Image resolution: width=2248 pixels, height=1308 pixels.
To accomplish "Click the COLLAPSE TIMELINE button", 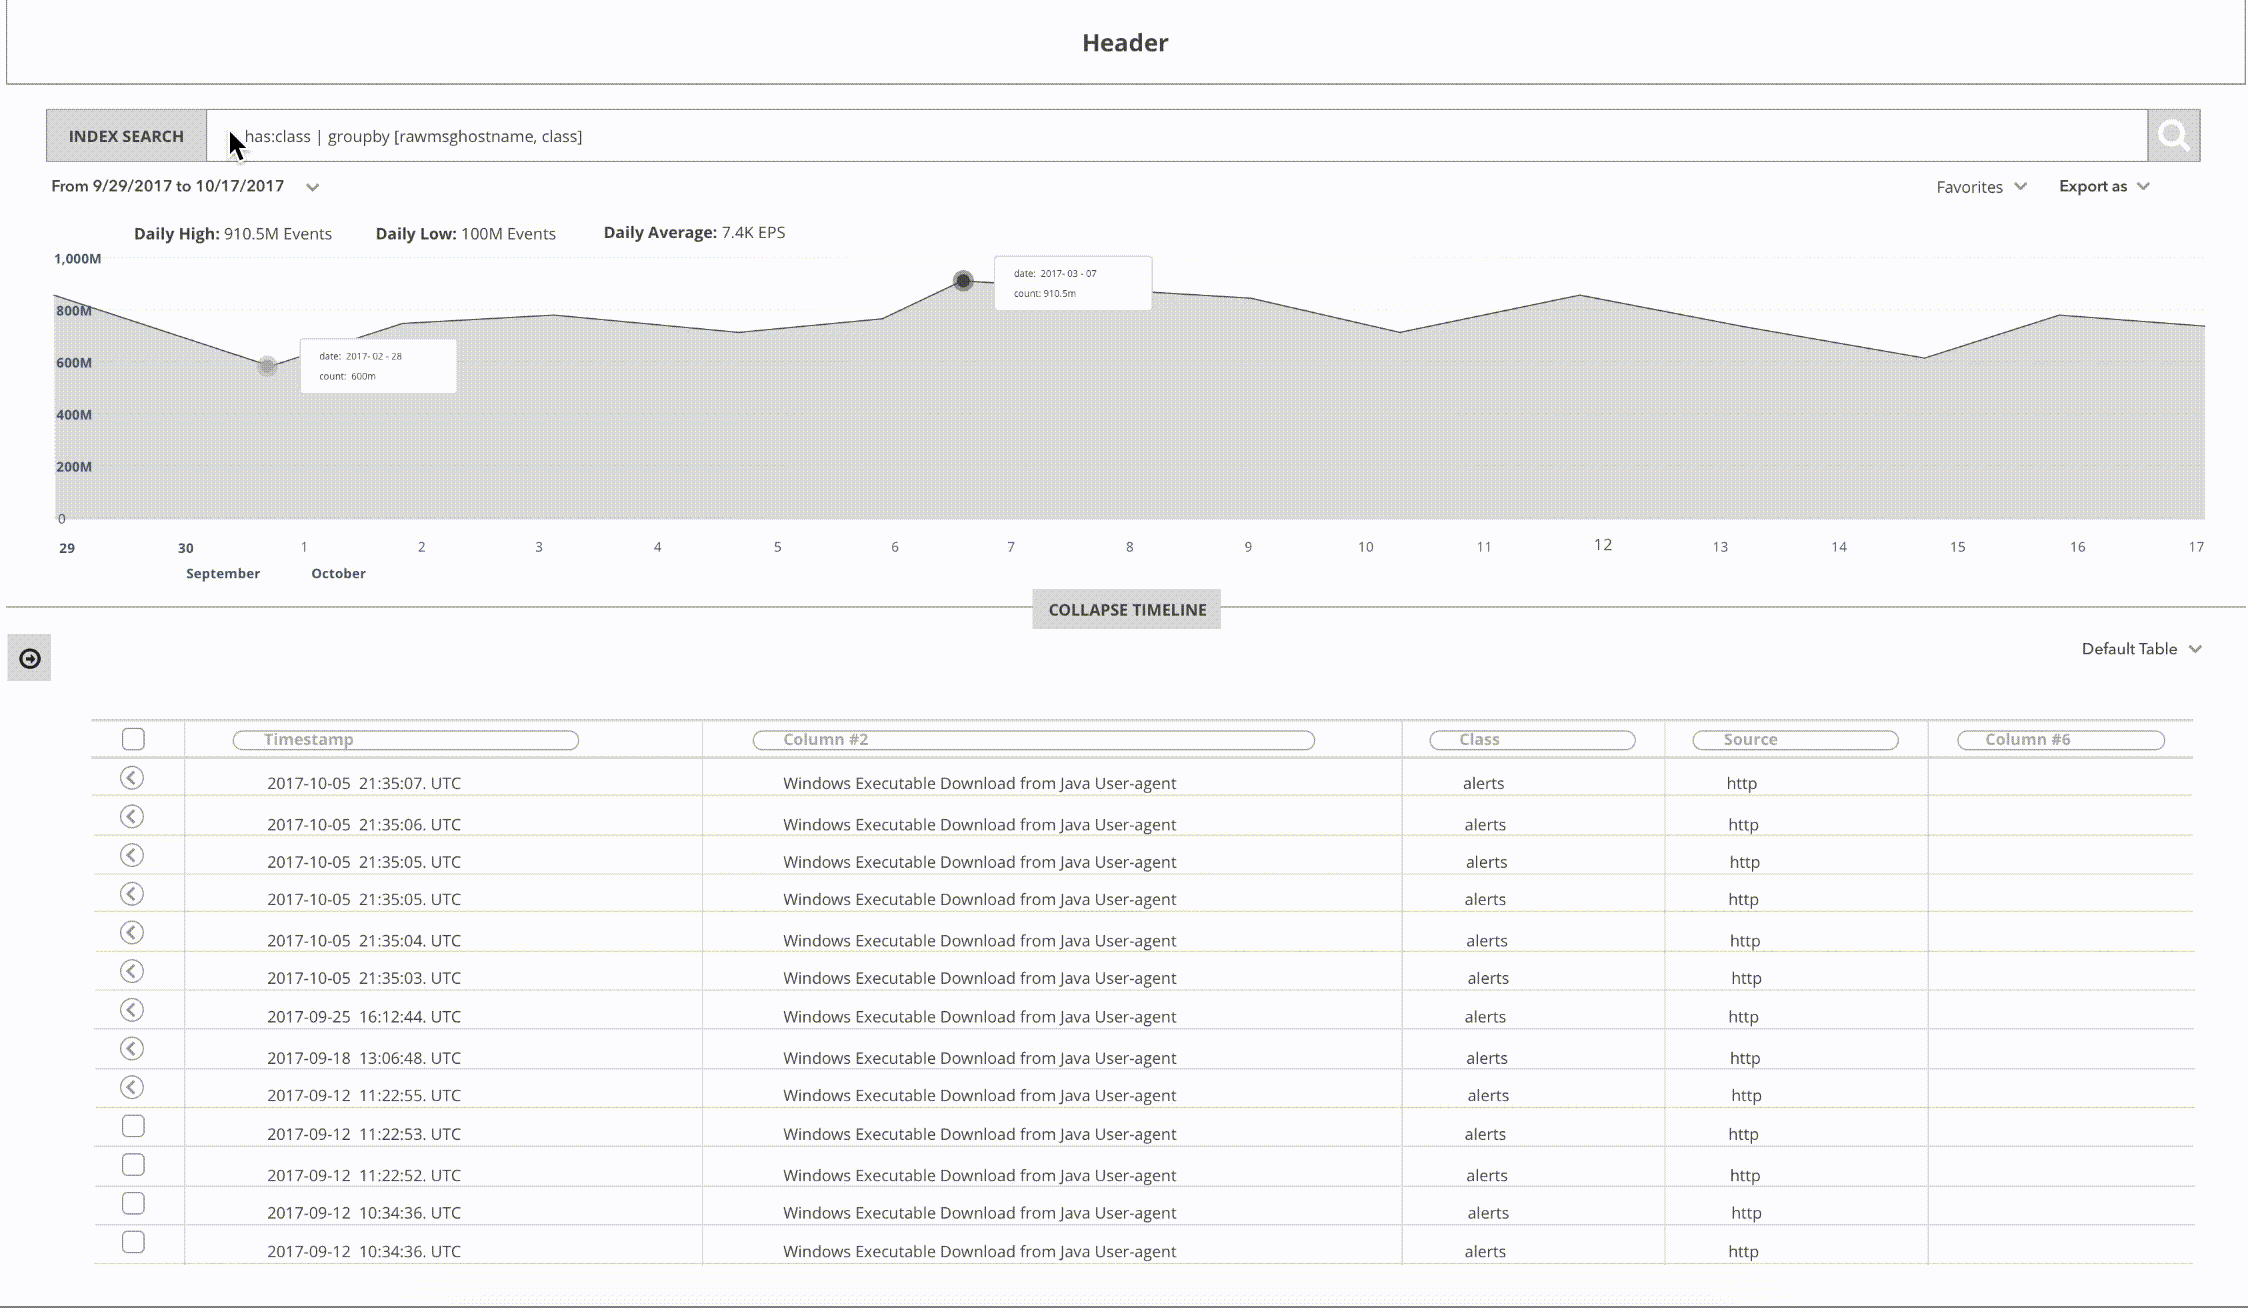I will (1127, 609).
